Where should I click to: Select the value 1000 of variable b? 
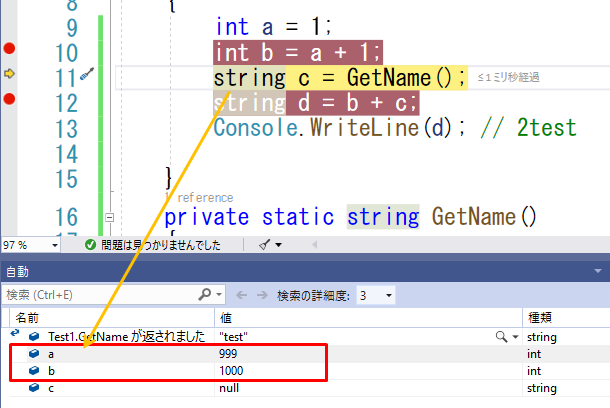(233, 370)
